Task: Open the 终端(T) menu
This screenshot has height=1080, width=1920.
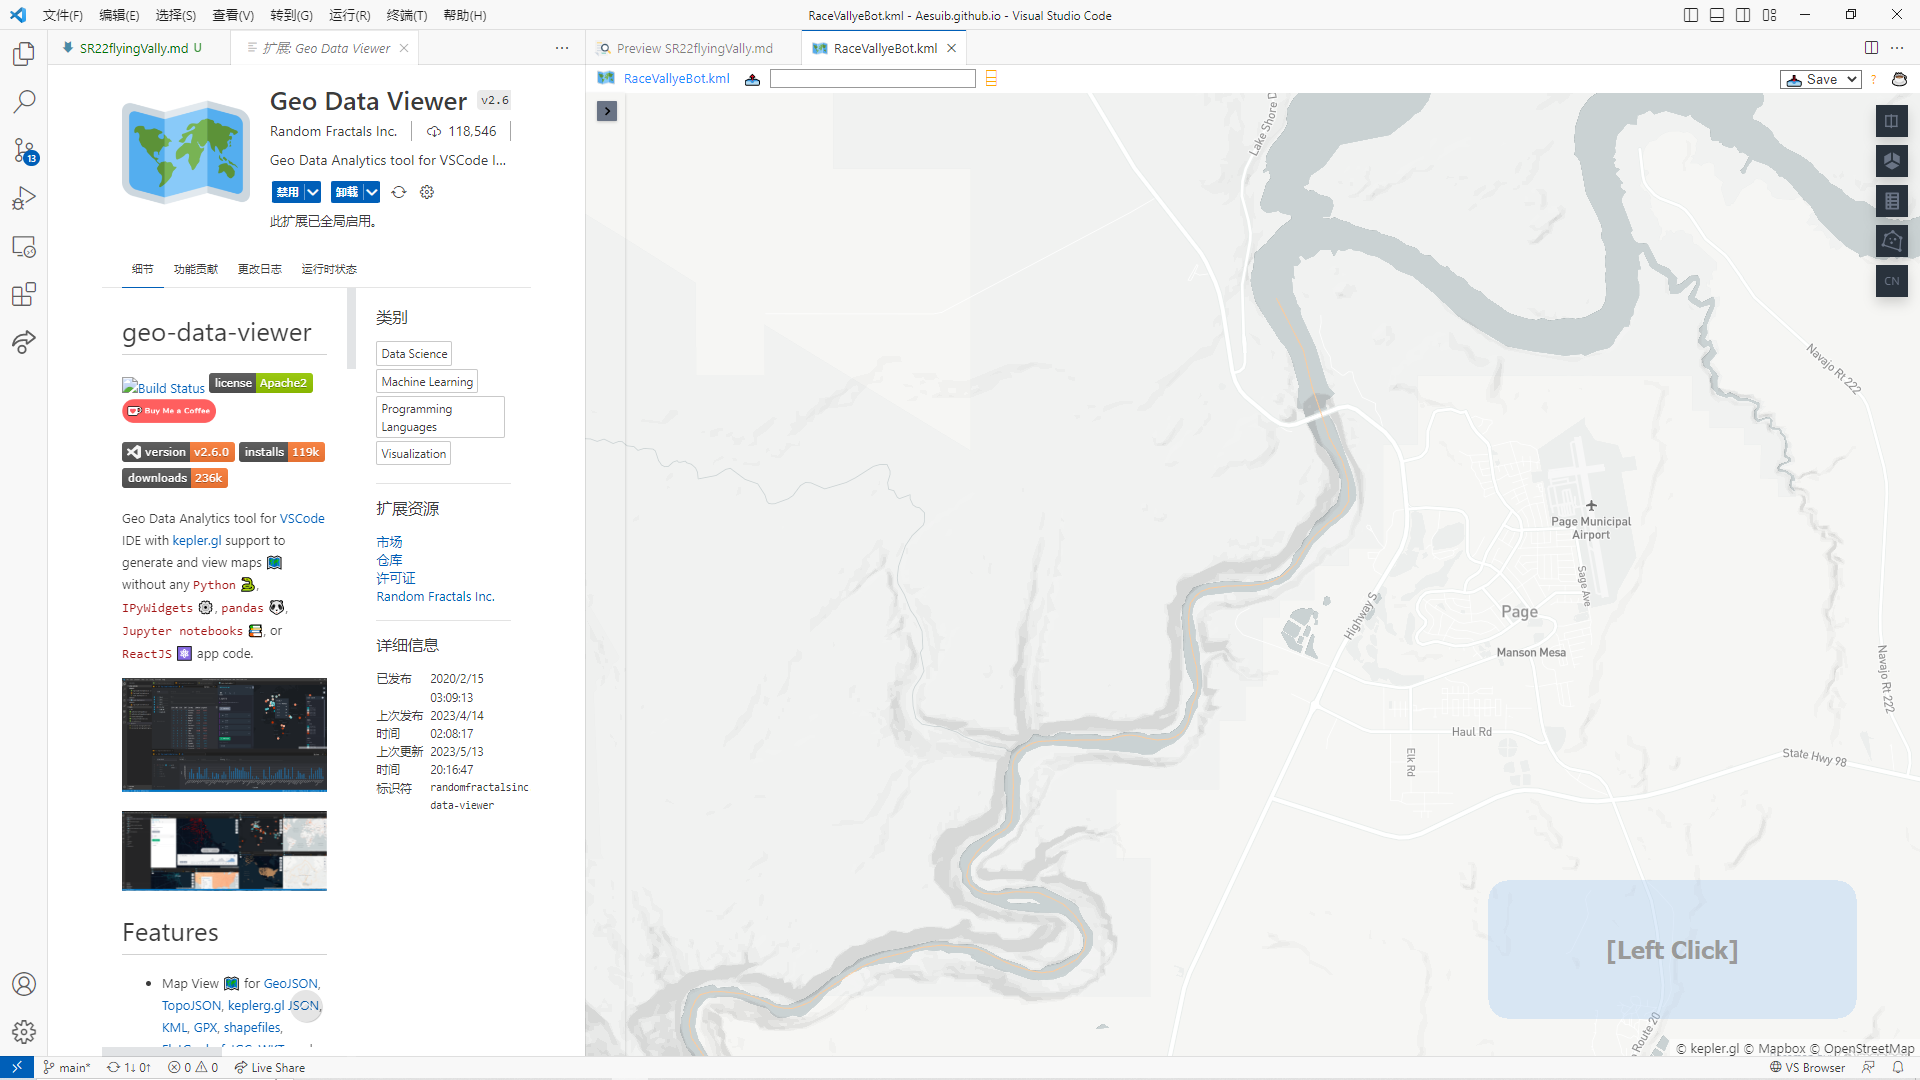Action: coord(407,15)
